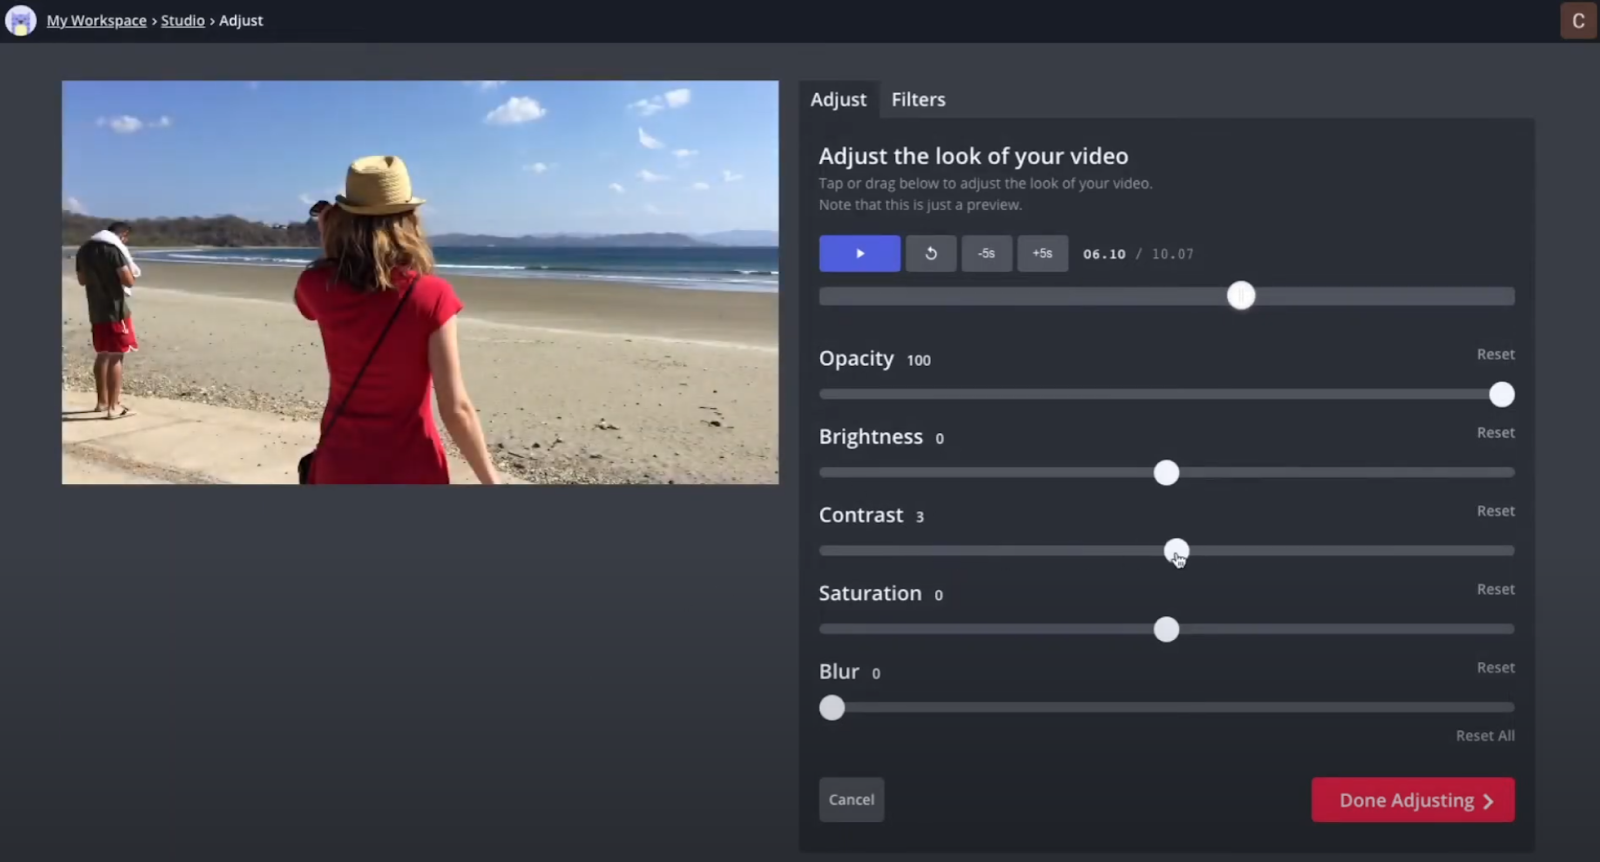The width and height of the screenshot is (1600, 862).
Task: Click the Brightness slider handle
Action: click(x=1166, y=473)
